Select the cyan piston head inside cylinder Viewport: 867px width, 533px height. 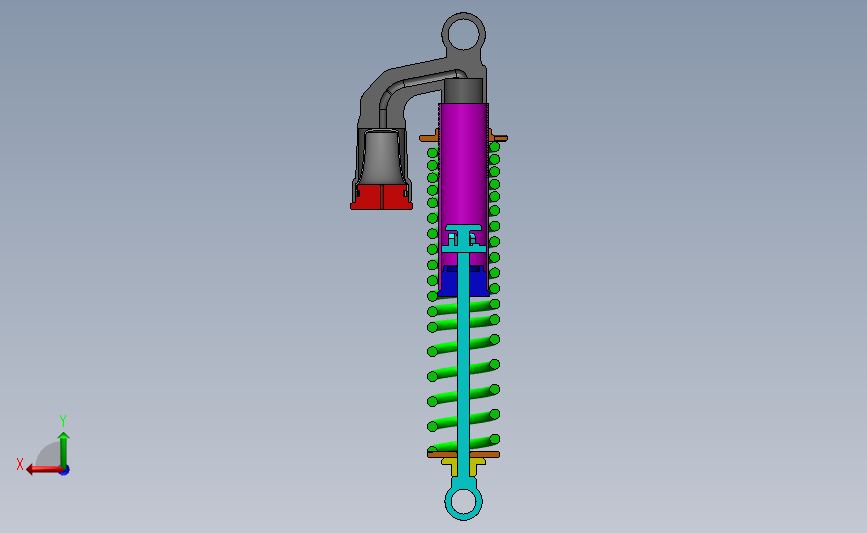tap(463, 238)
